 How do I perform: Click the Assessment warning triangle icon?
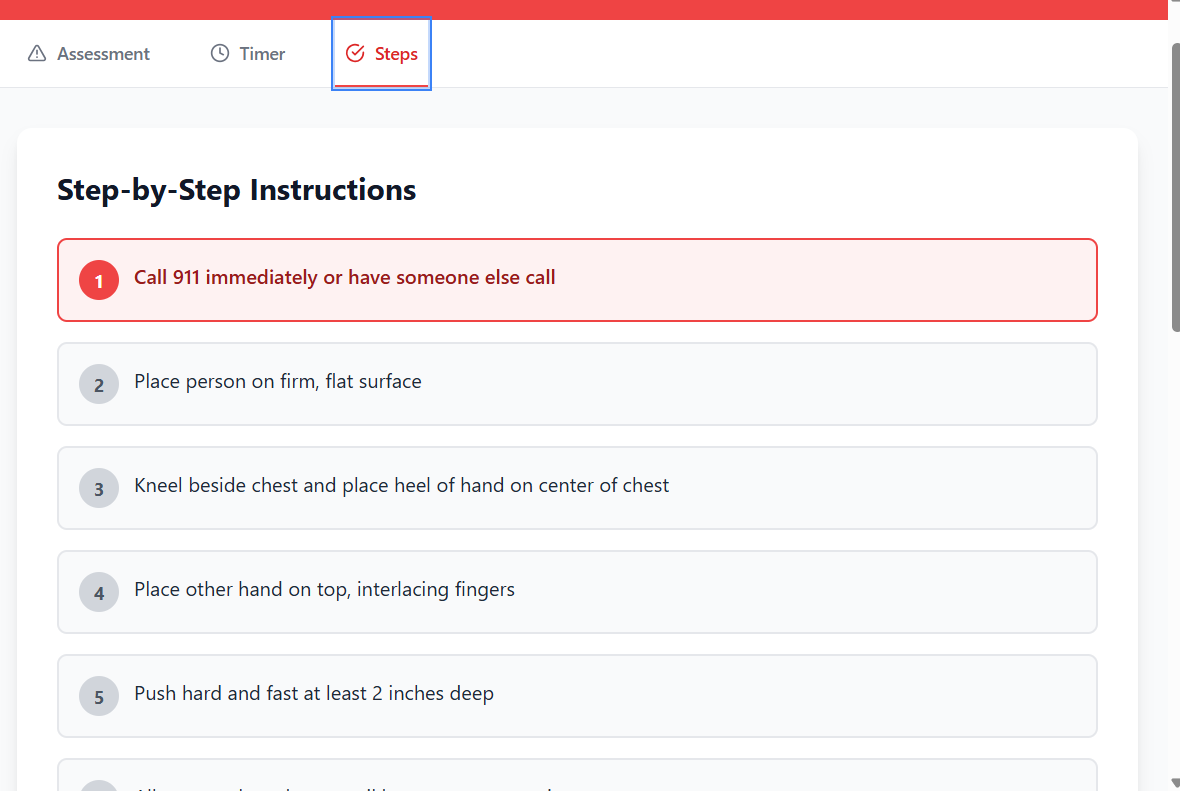point(37,53)
